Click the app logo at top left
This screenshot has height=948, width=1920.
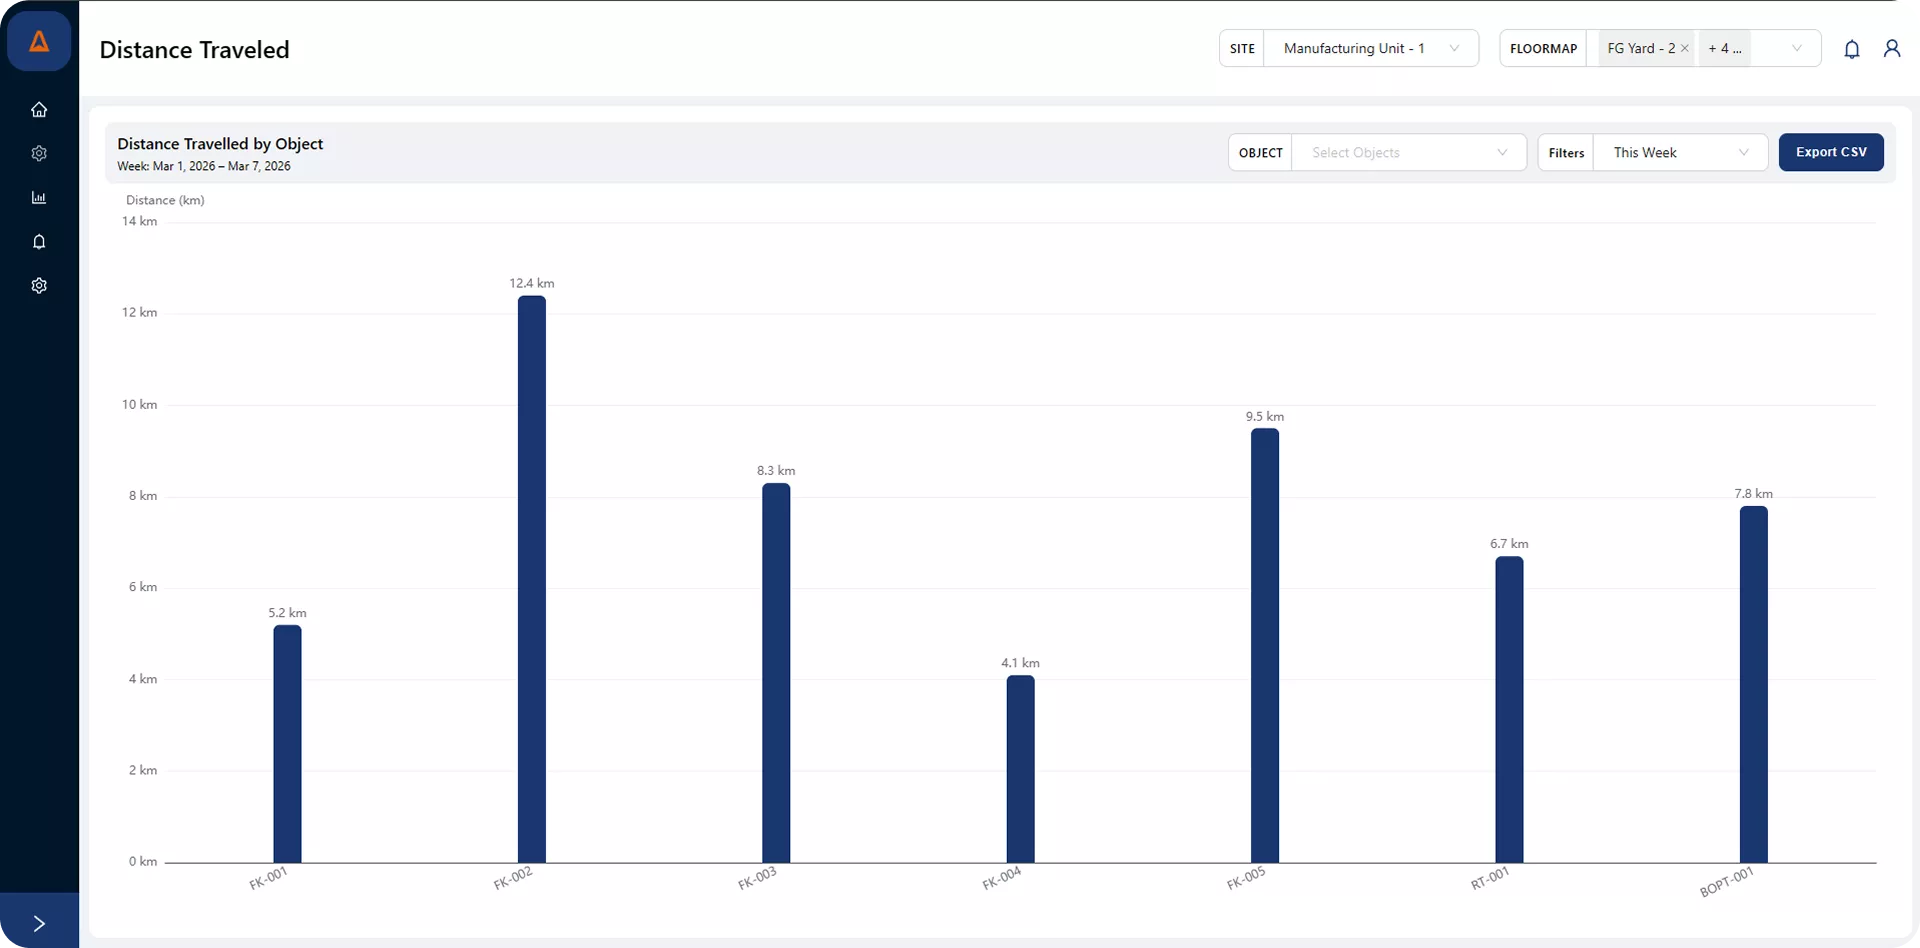(39, 41)
